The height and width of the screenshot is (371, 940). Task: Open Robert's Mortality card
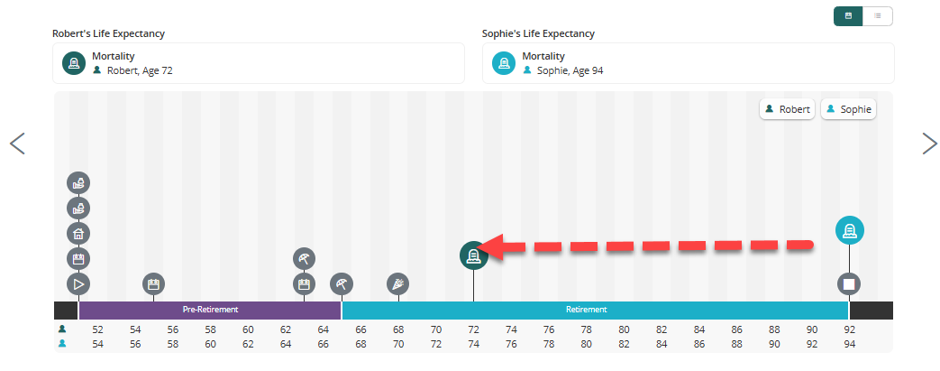tap(258, 63)
